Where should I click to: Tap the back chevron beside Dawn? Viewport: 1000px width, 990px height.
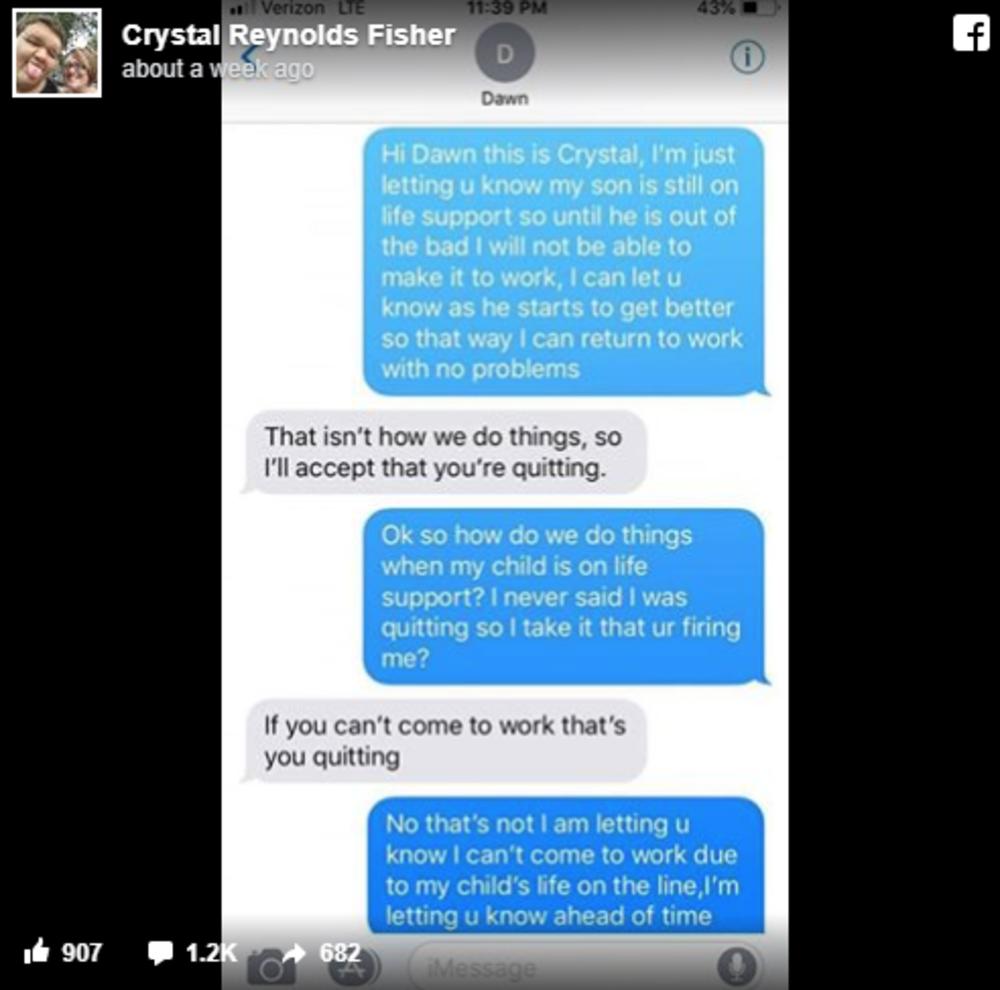click(x=251, y=54)
